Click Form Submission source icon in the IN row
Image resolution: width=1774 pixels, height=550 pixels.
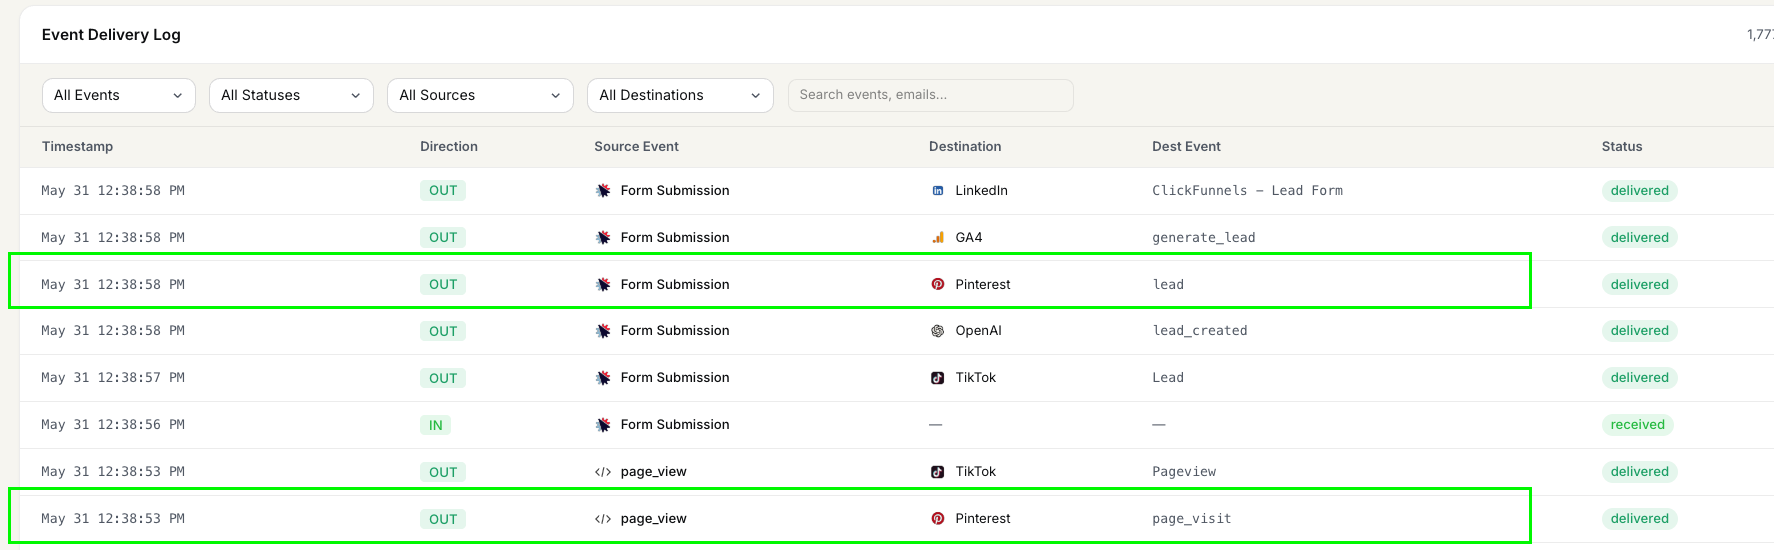(603, 425)
